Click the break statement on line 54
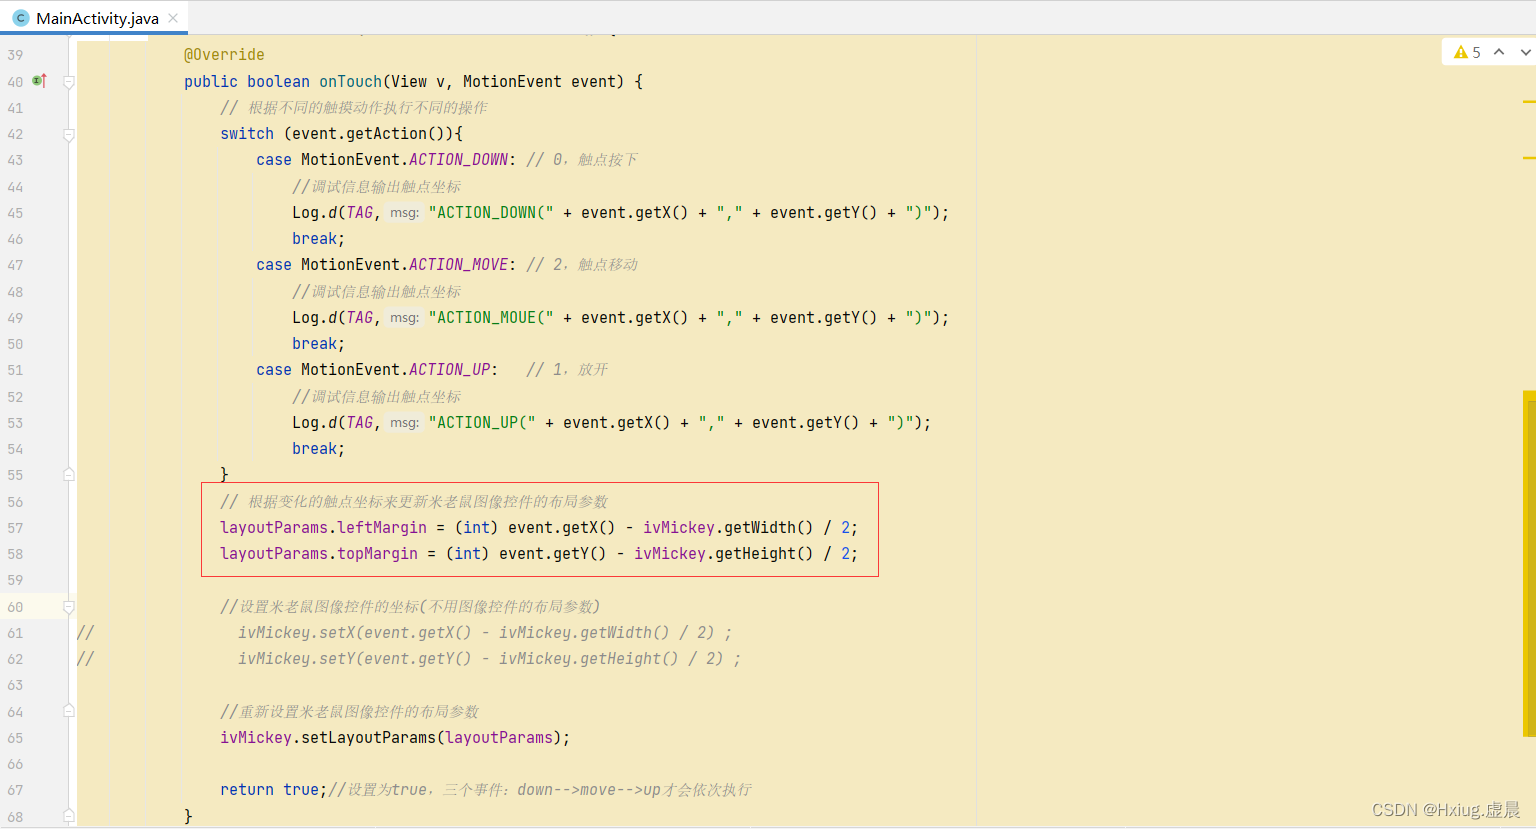The image size is (1536, 829). coord(318,449)
